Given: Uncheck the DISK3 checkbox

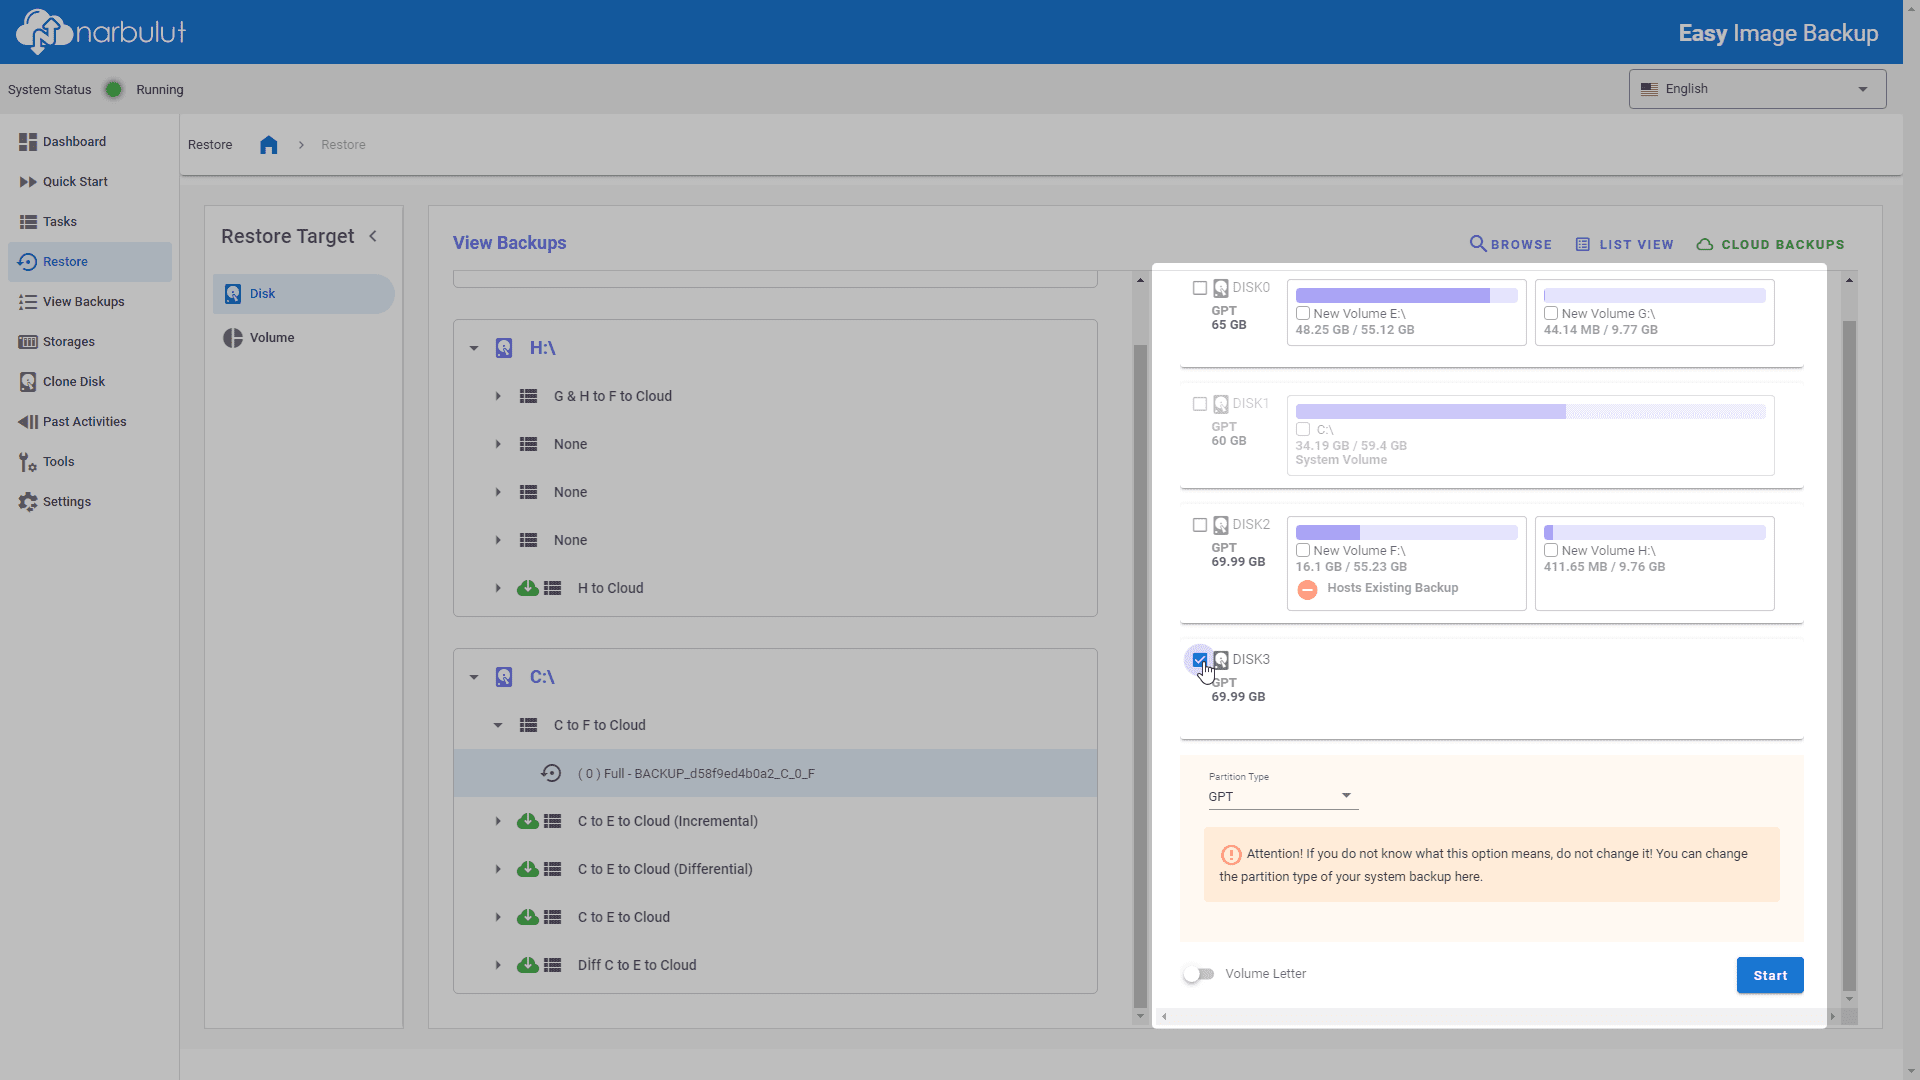Looking at the screenshot, I should [1200, 660].
